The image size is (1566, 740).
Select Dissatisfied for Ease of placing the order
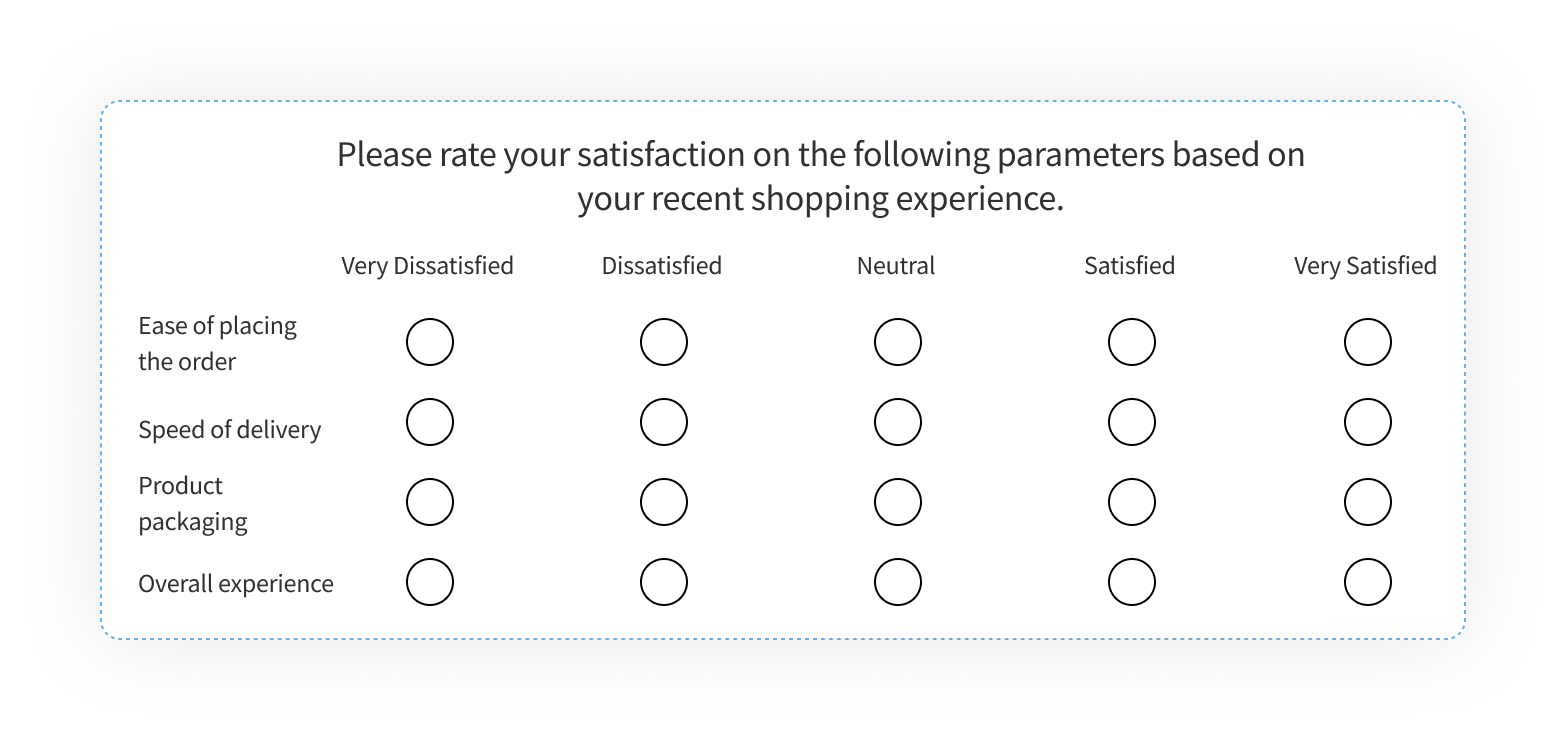(663, 341)
